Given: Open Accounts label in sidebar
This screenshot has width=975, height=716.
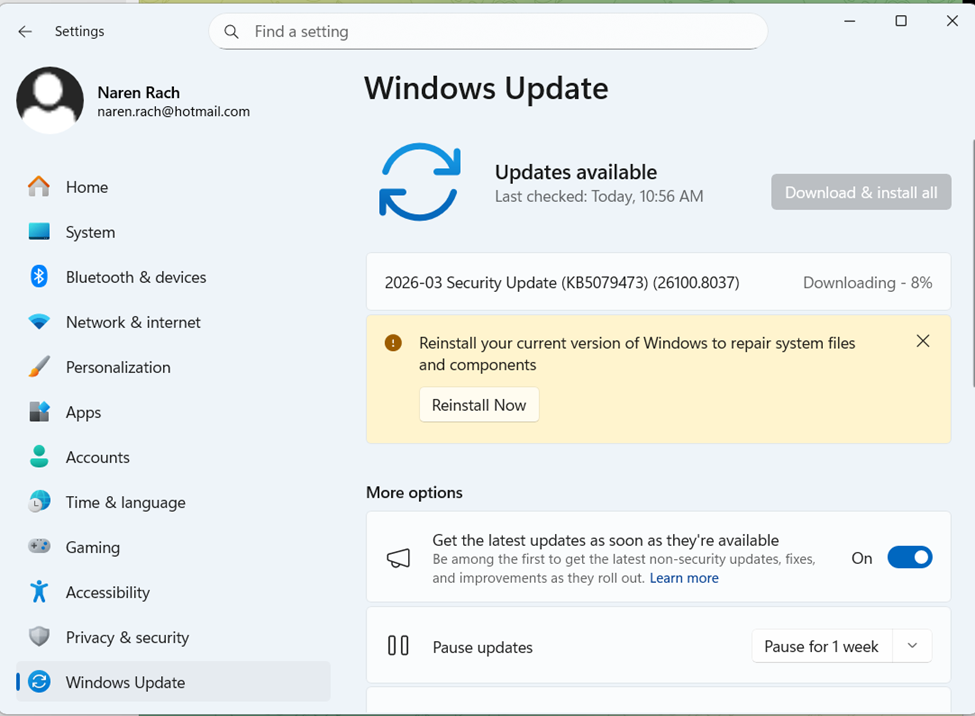Looking at the screenshot, I should point(98,457).
